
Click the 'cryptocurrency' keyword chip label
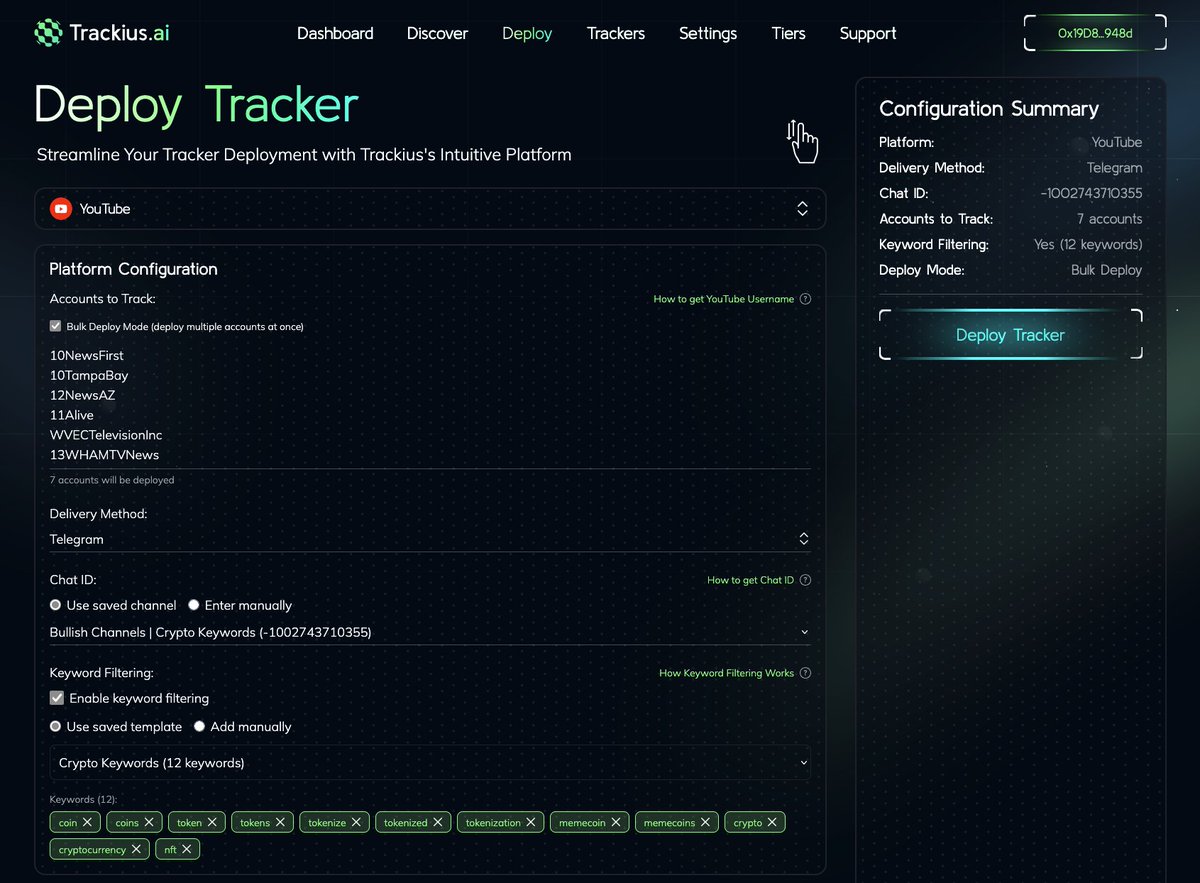(x=92, y=850)
